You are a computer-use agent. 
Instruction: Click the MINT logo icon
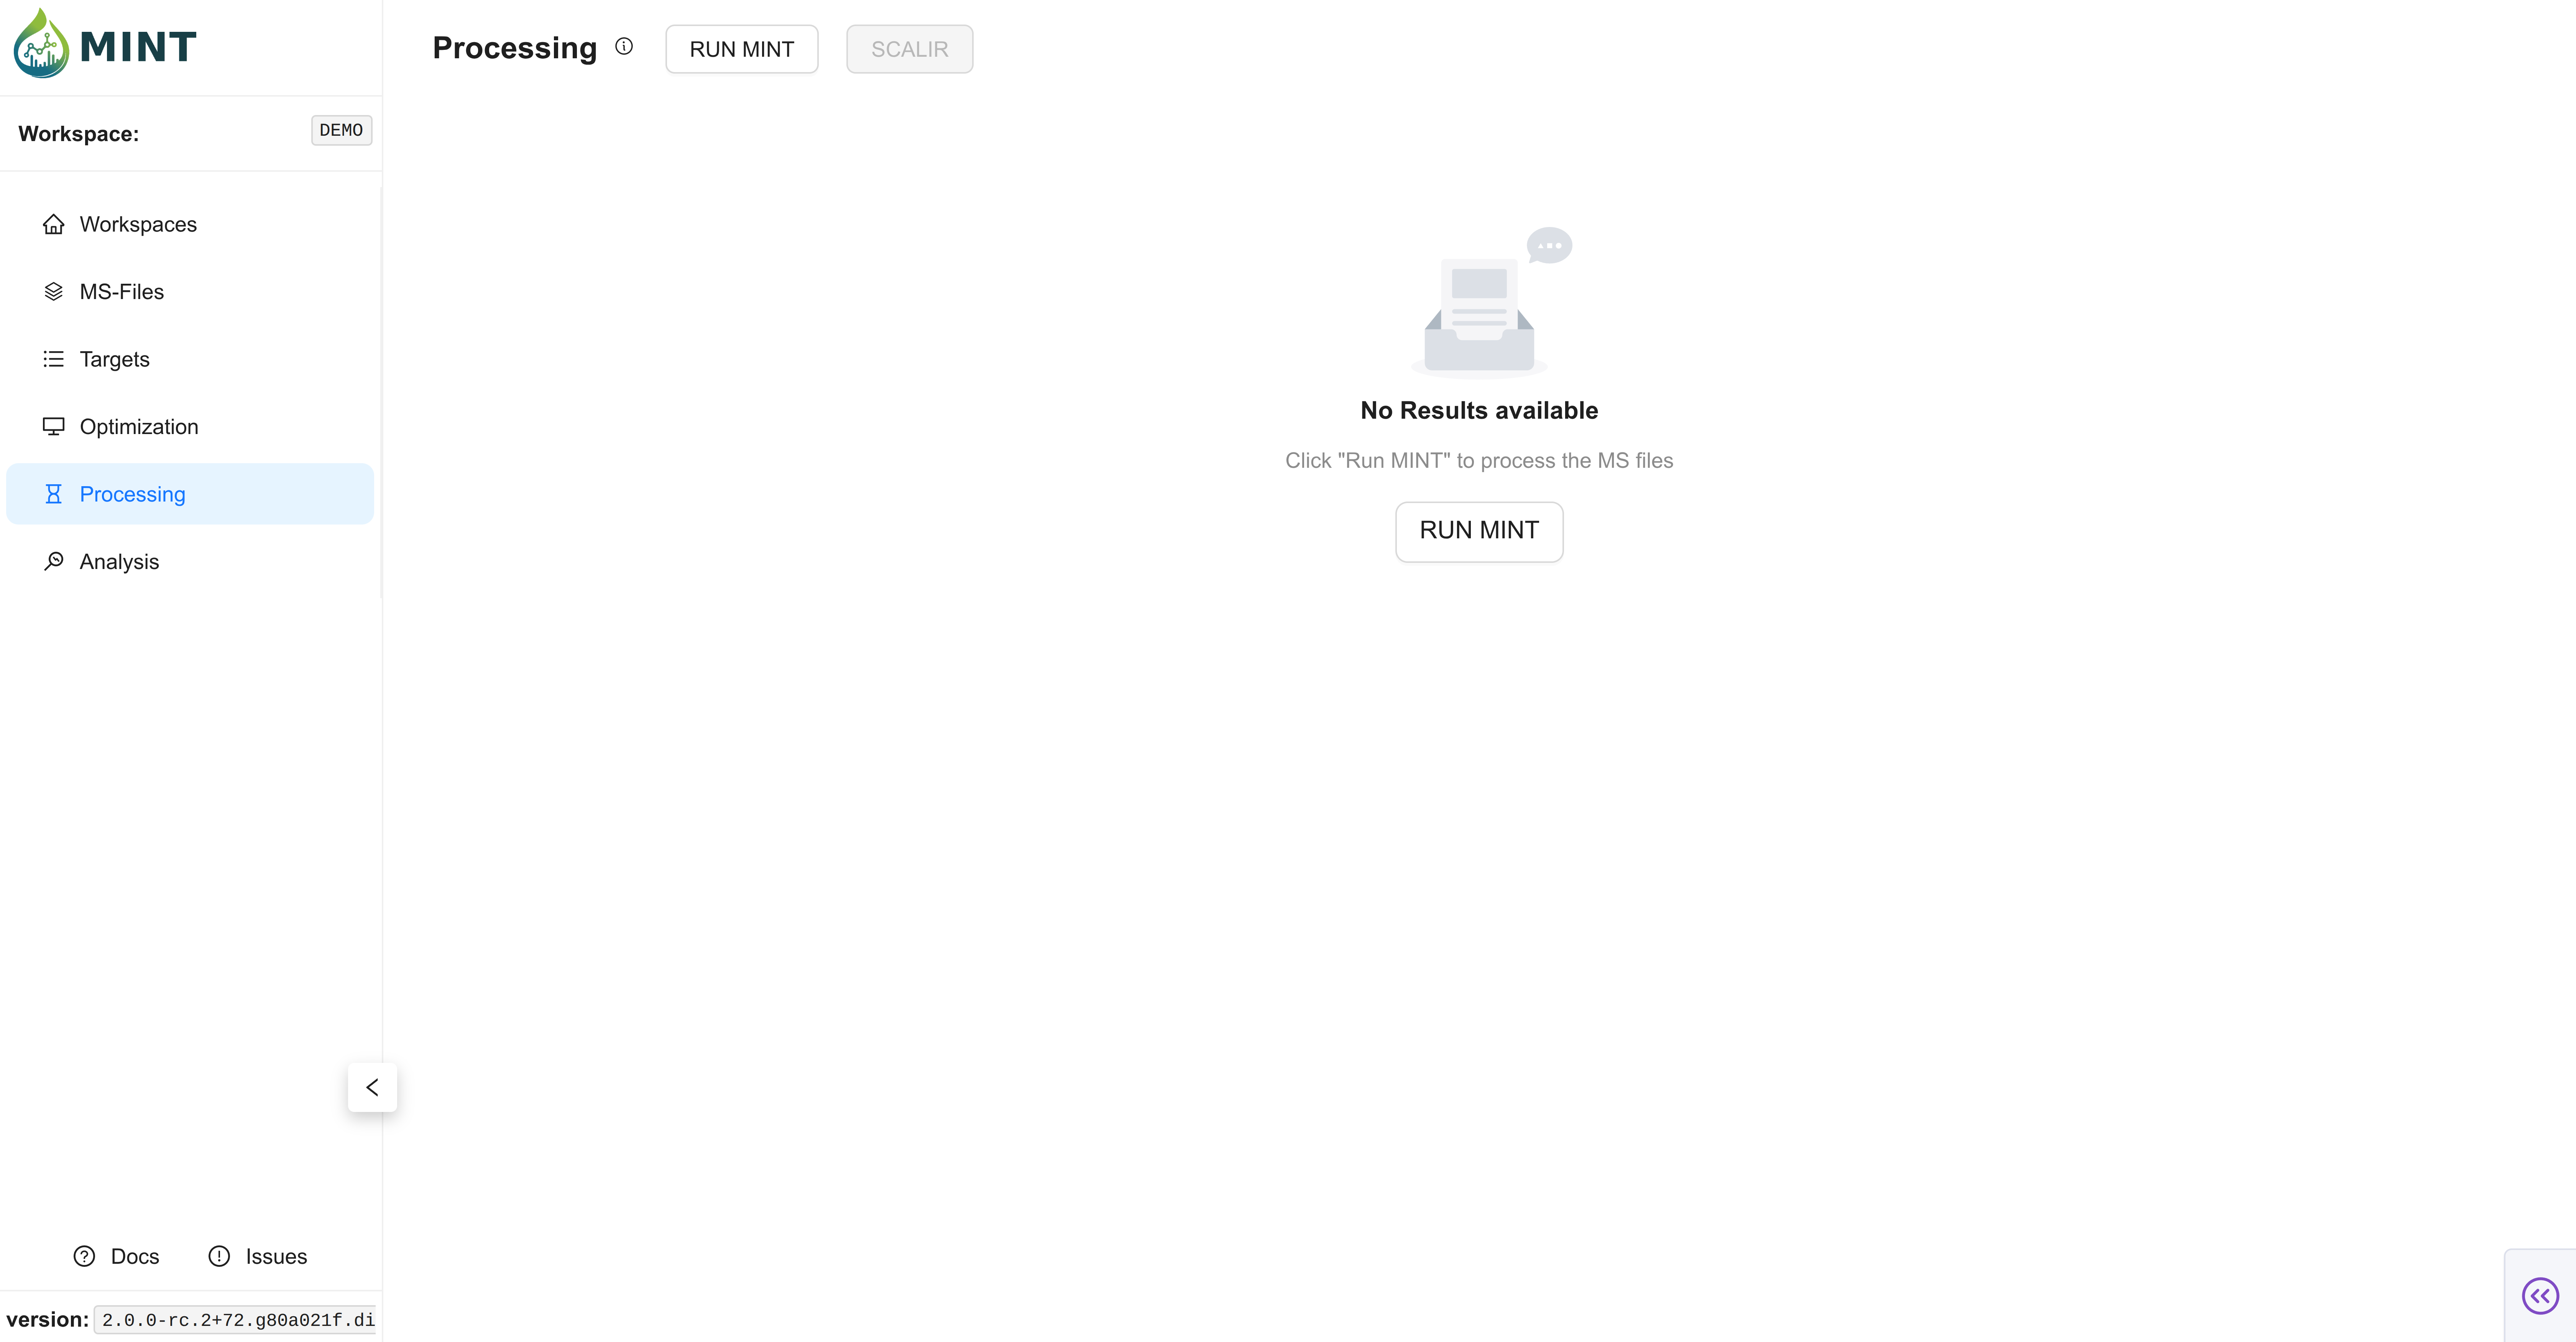pos(41,45)
